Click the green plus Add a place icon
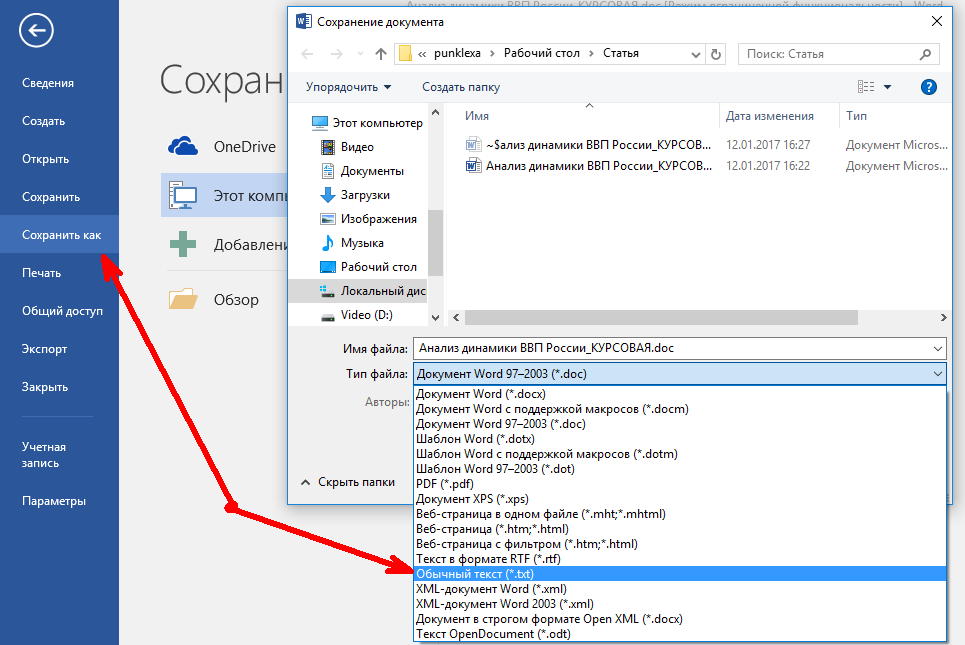The image size is (965, 645). coord(183,244)
